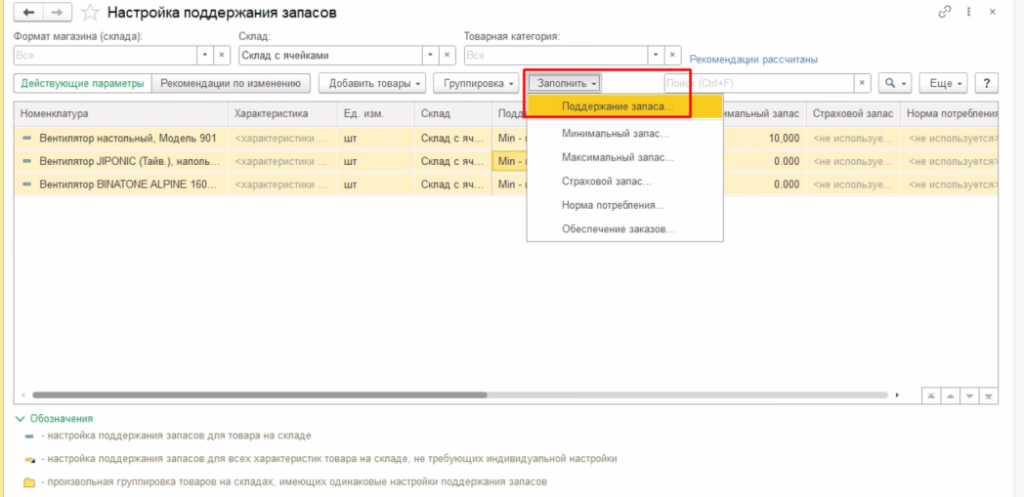
Task: Expand the Склад dropdown list
Action: click(x=430, y=55)
